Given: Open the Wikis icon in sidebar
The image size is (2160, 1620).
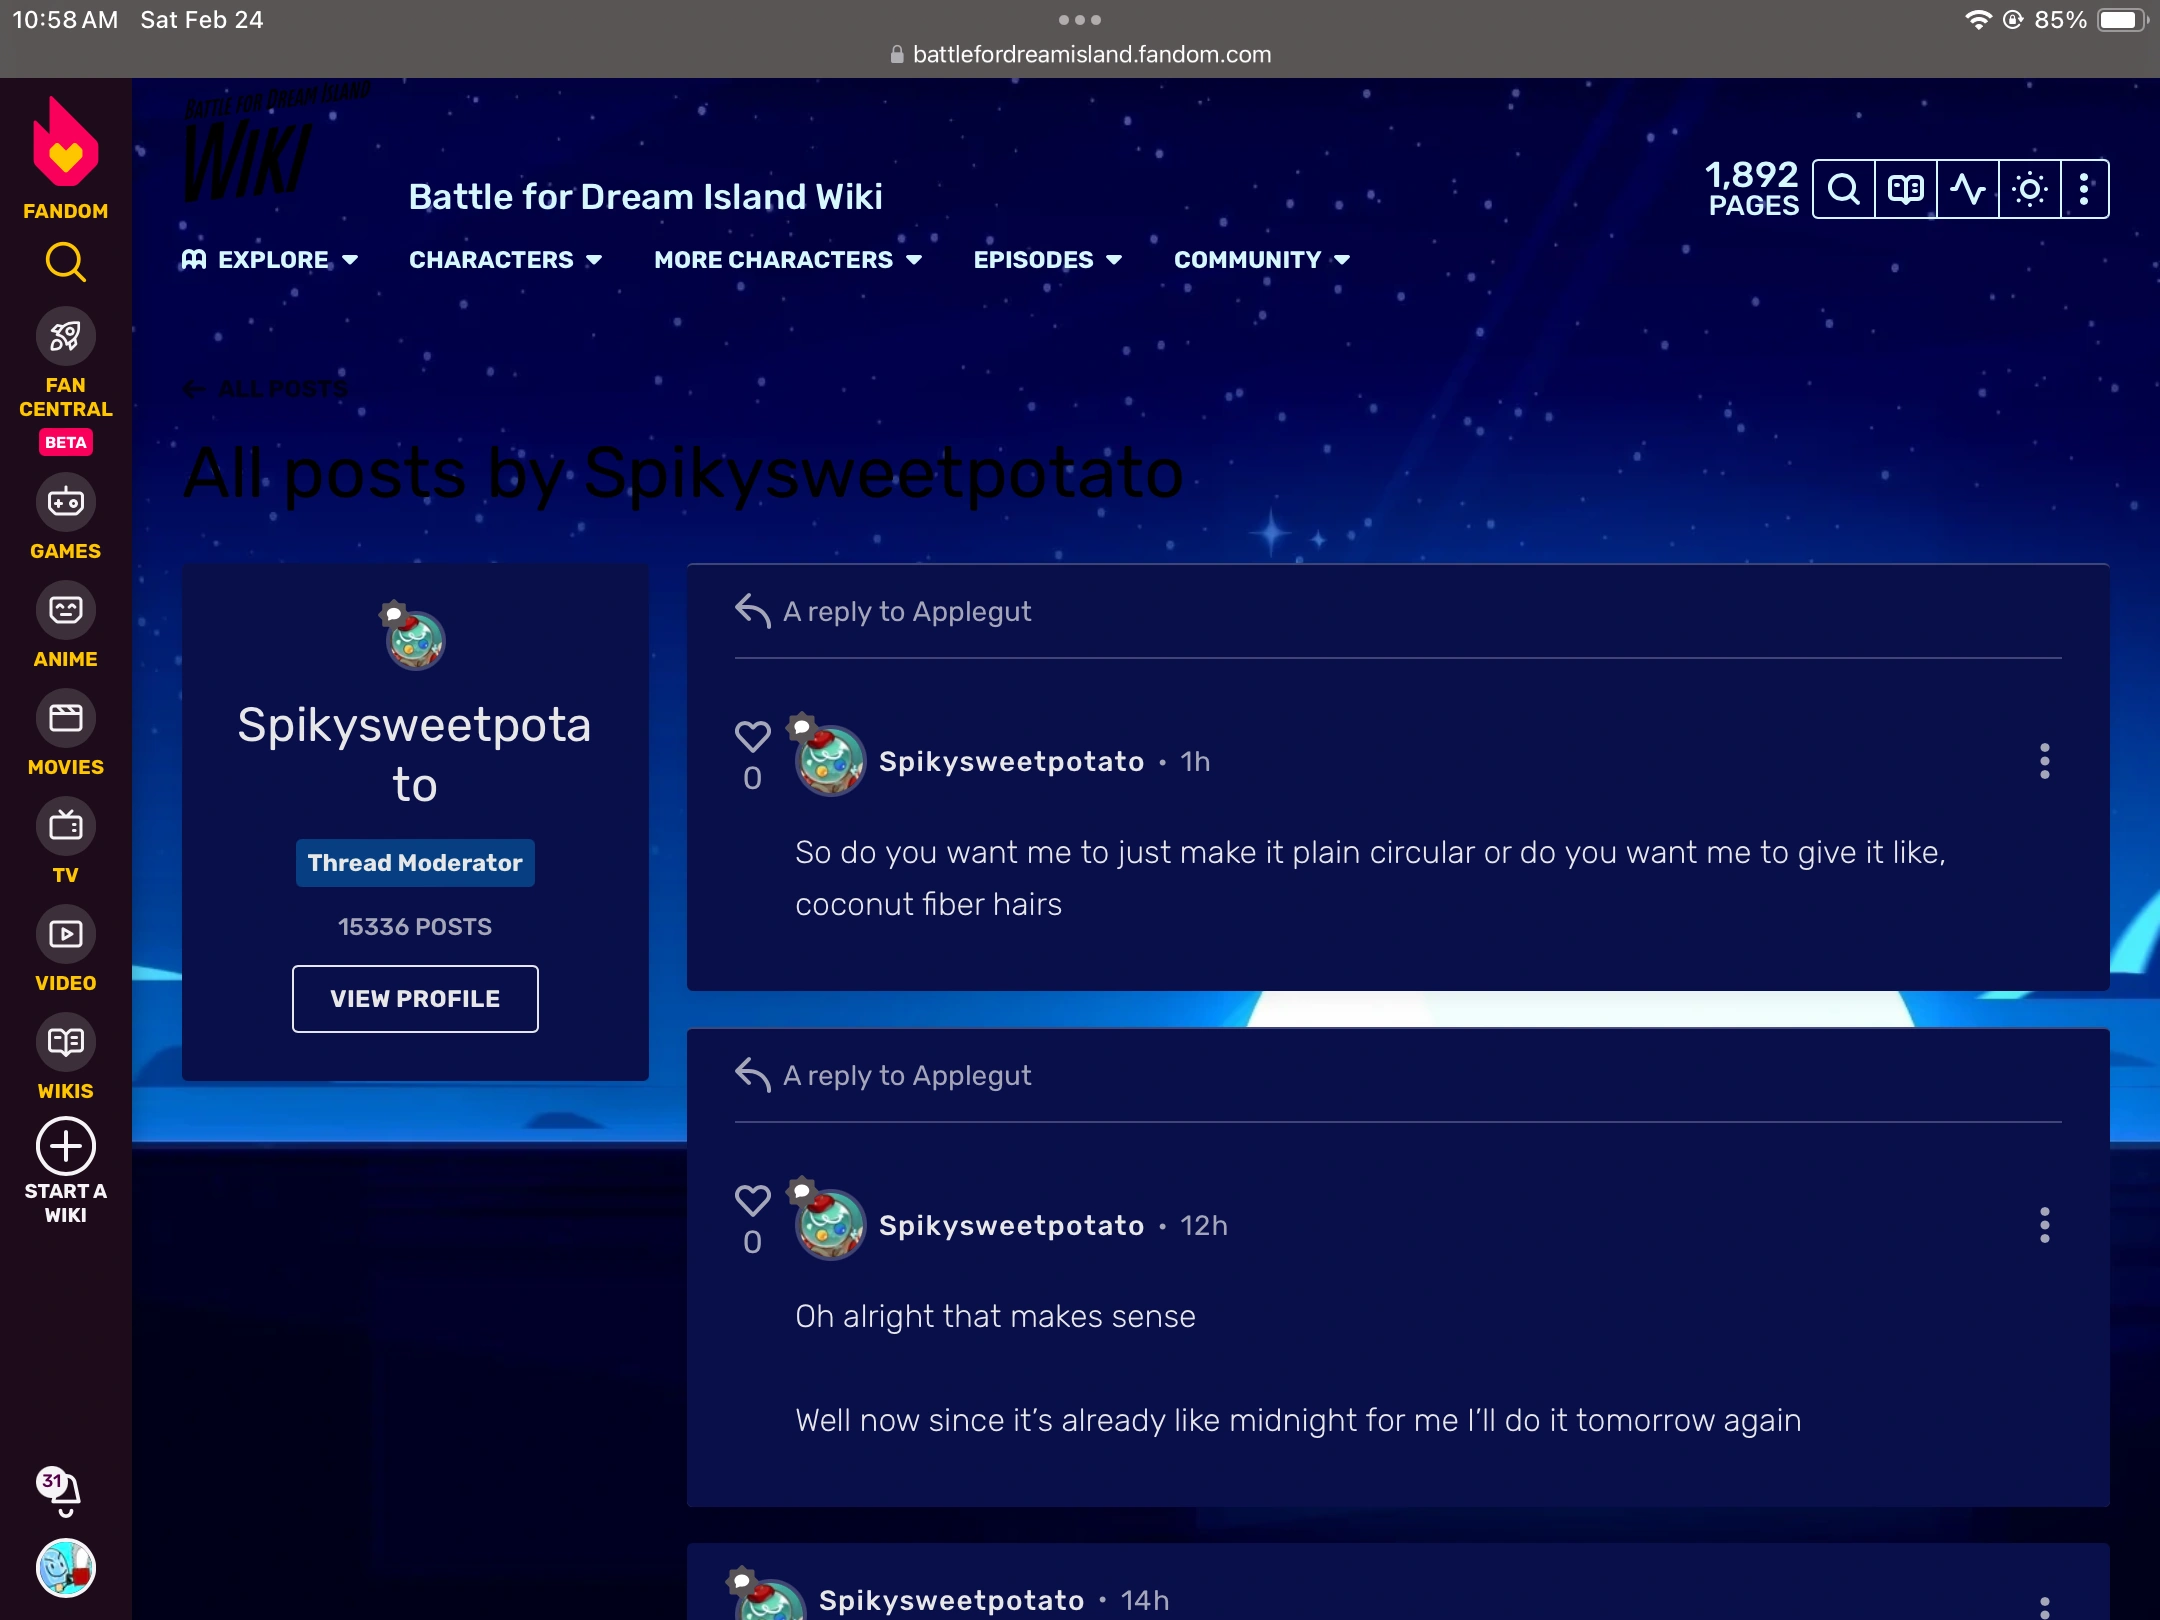Looking at the screenshot, I should click(64, 1043).
